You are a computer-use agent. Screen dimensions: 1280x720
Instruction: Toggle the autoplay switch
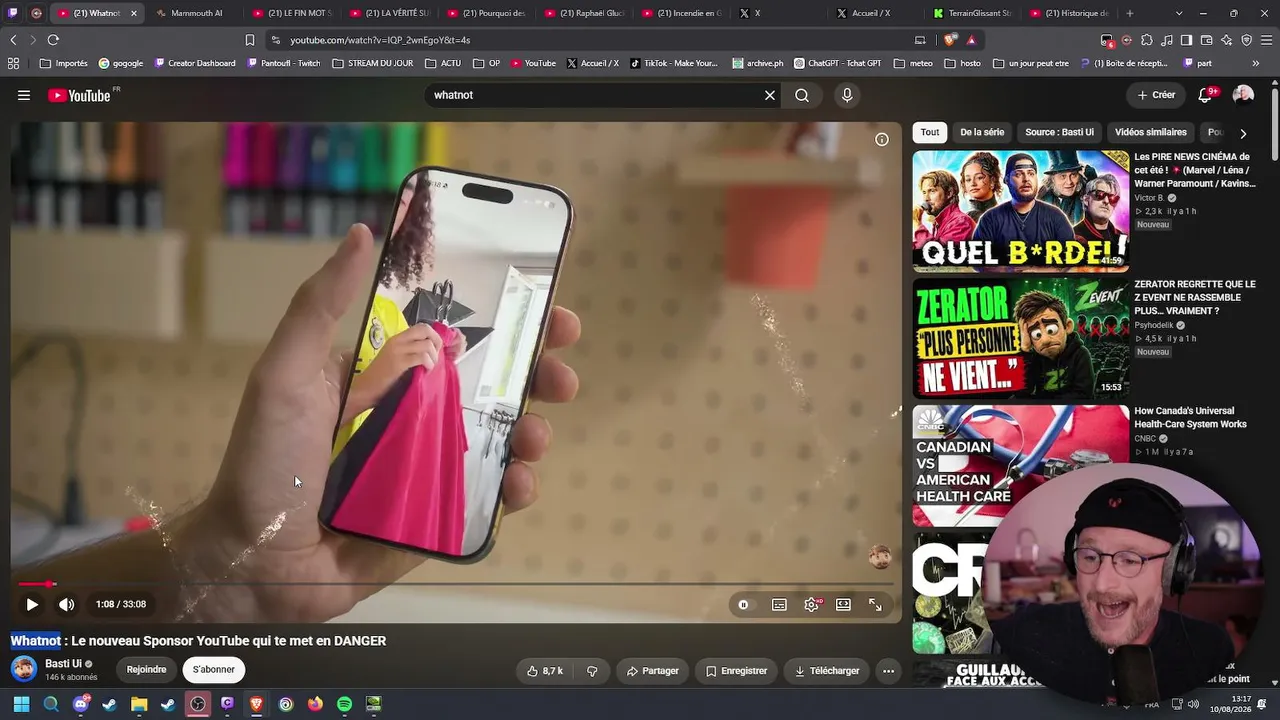(x=743, y=604)
